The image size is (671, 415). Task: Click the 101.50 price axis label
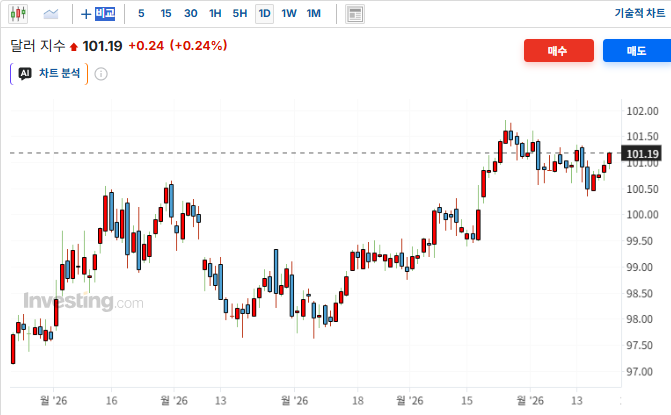point(642,136)
